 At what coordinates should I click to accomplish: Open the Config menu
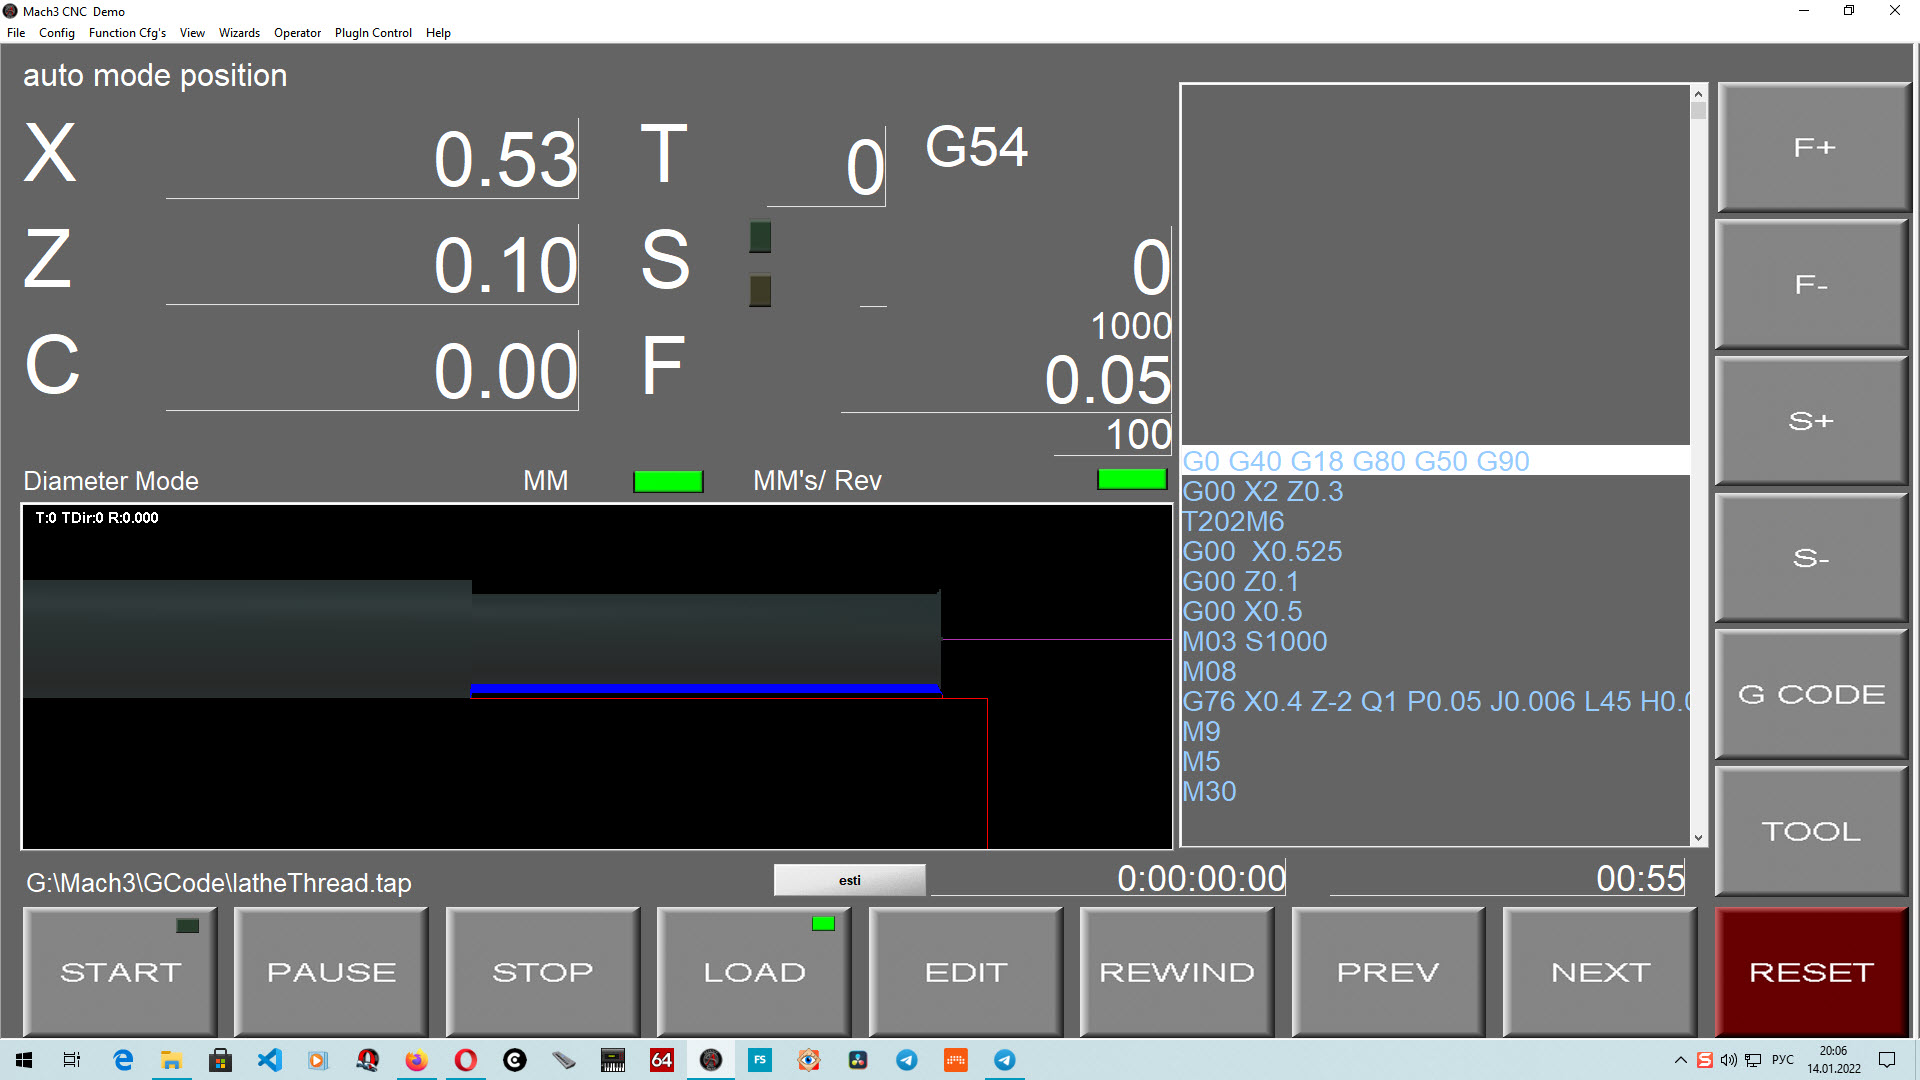coord(57,33)
